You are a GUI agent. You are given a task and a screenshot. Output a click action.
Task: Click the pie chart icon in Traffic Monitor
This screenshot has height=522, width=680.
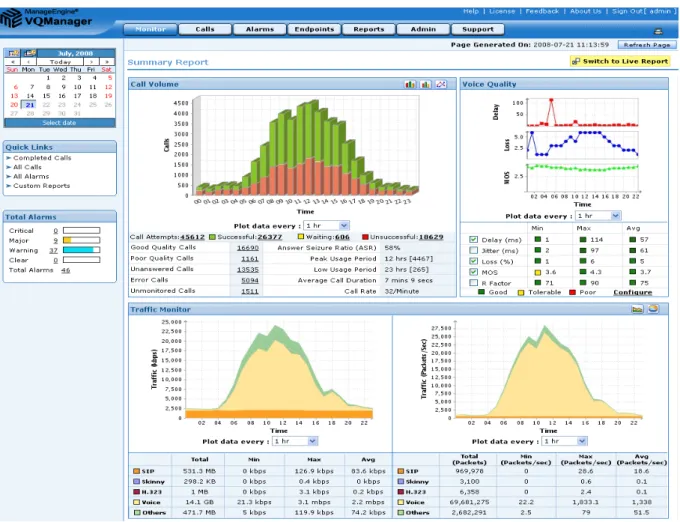[653, 309]
